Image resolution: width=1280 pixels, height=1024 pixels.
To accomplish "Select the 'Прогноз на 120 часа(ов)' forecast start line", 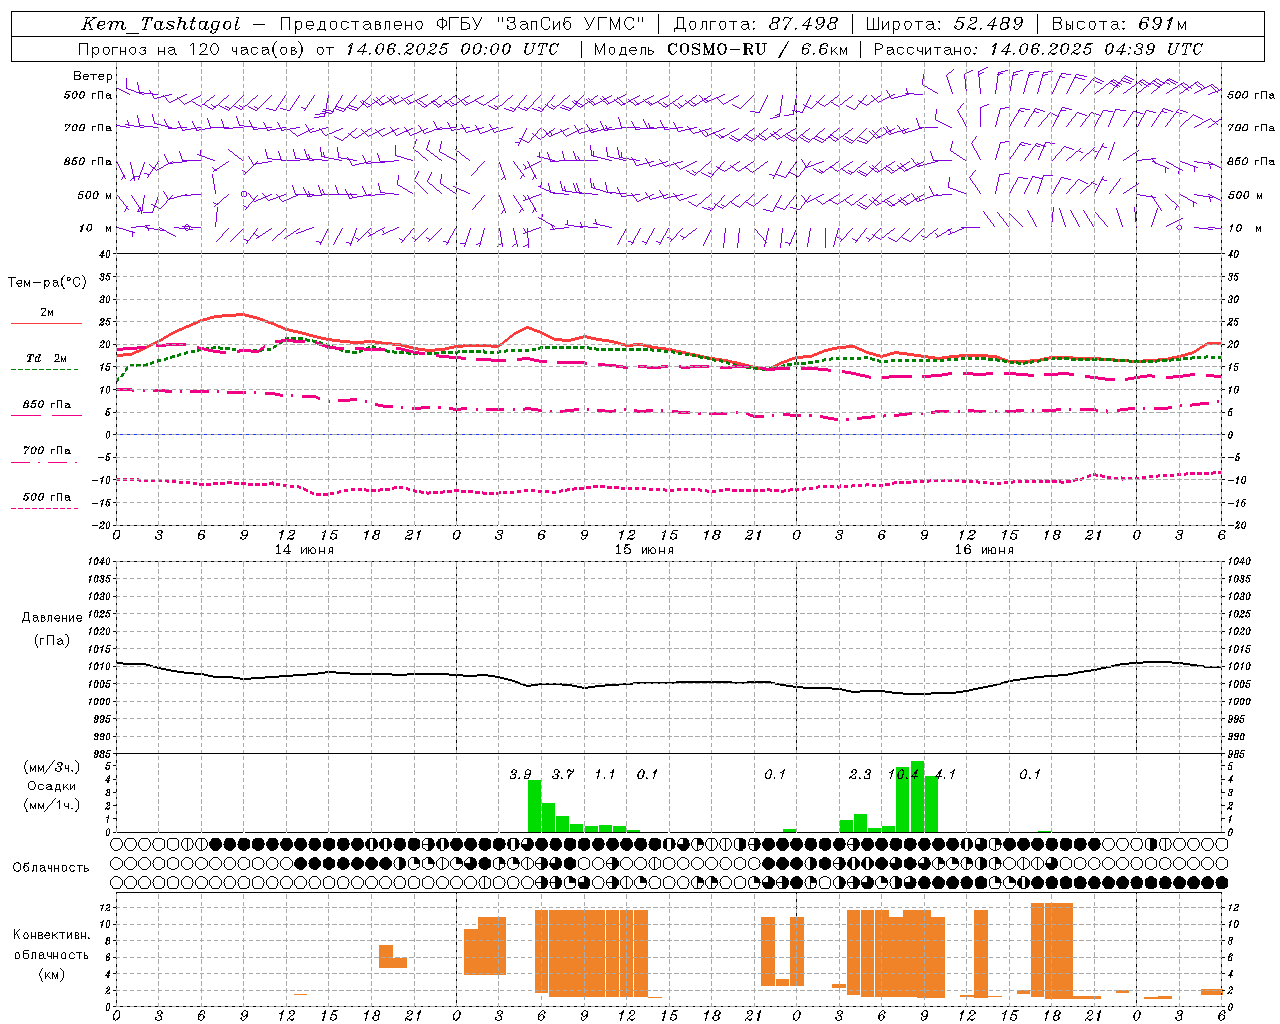I will click(x=319, y=49).
